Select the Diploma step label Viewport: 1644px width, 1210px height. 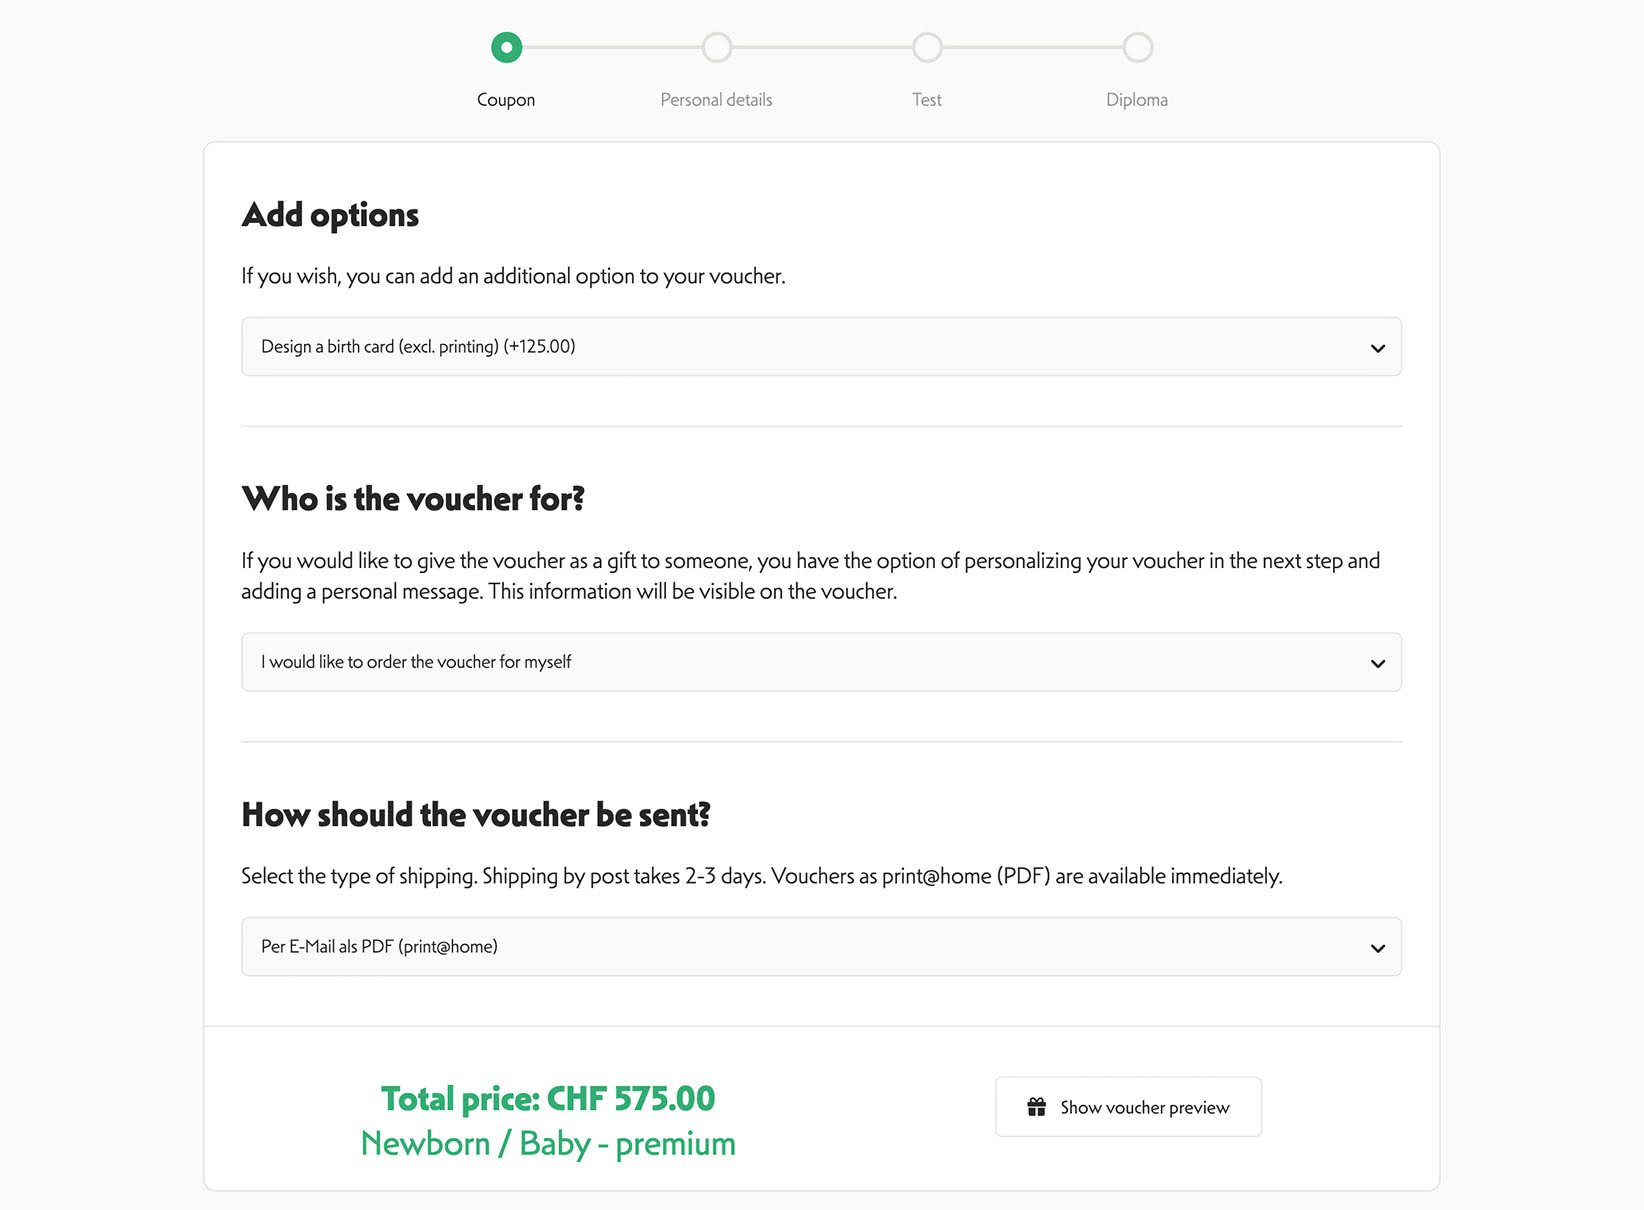1137,99
